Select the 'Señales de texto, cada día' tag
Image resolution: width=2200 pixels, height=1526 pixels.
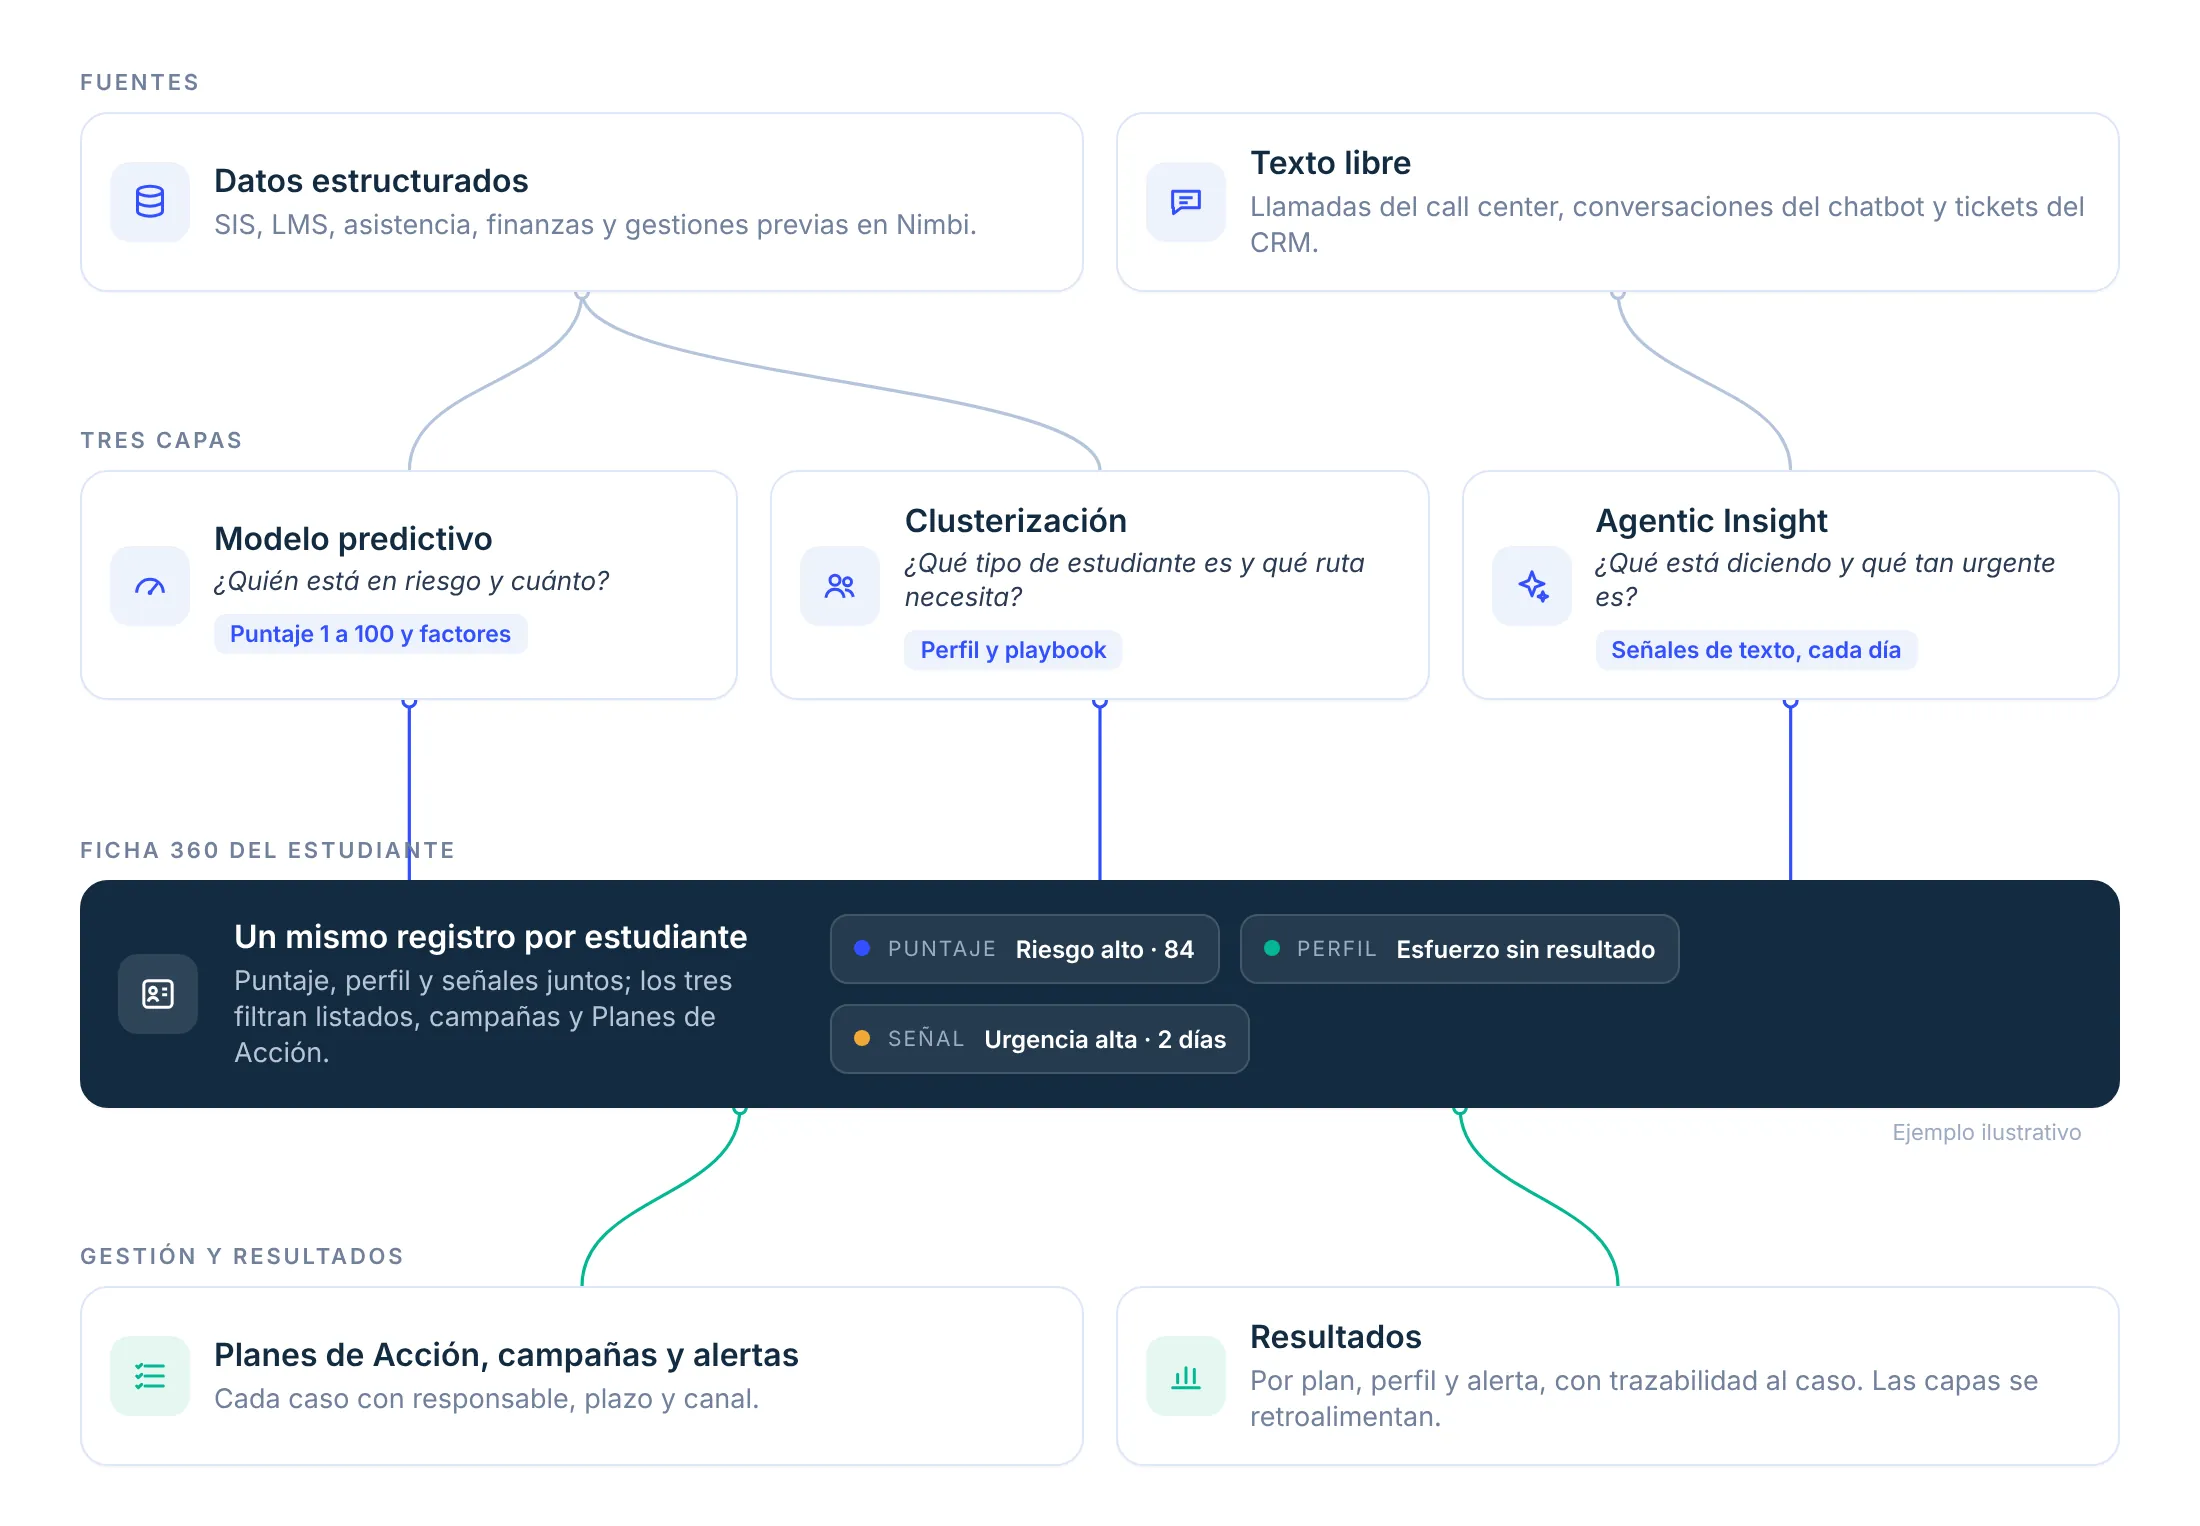coord(1756,650)
